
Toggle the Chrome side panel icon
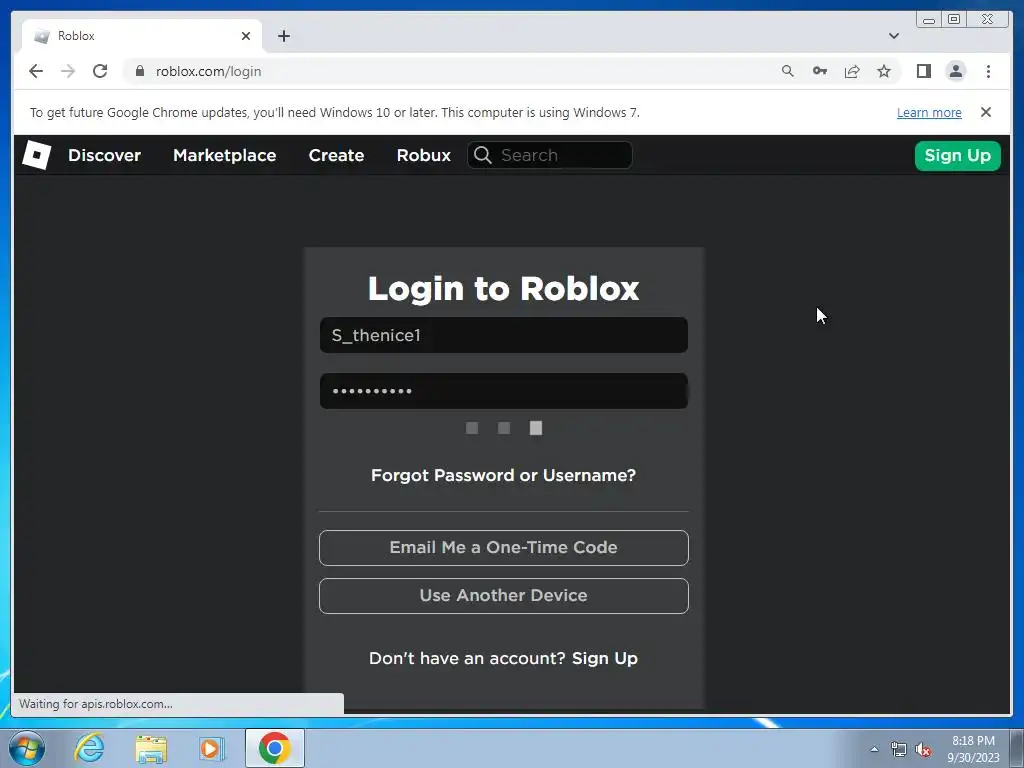tap(923, 71)
